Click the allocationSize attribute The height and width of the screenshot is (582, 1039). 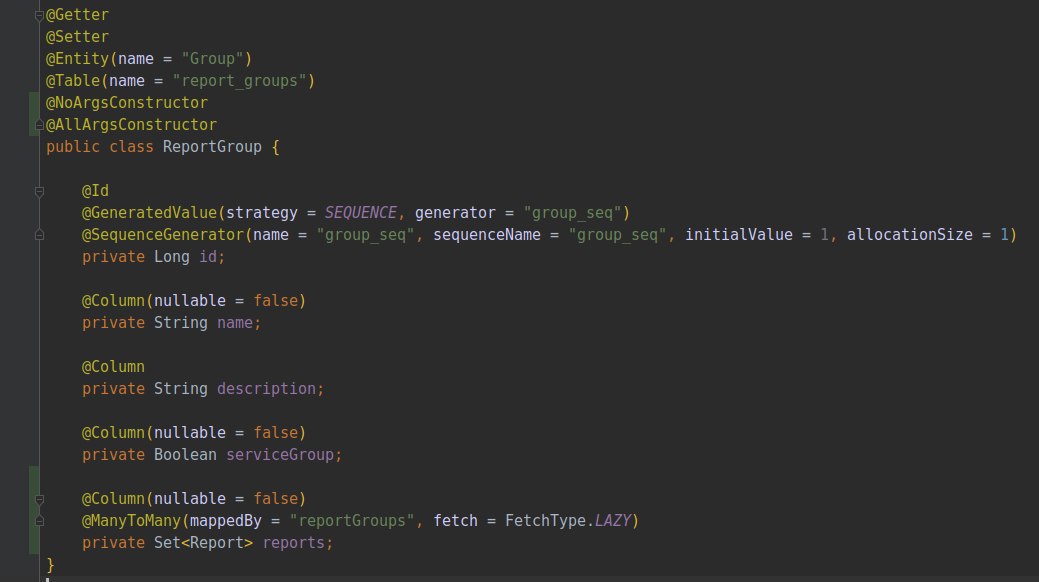910,235
